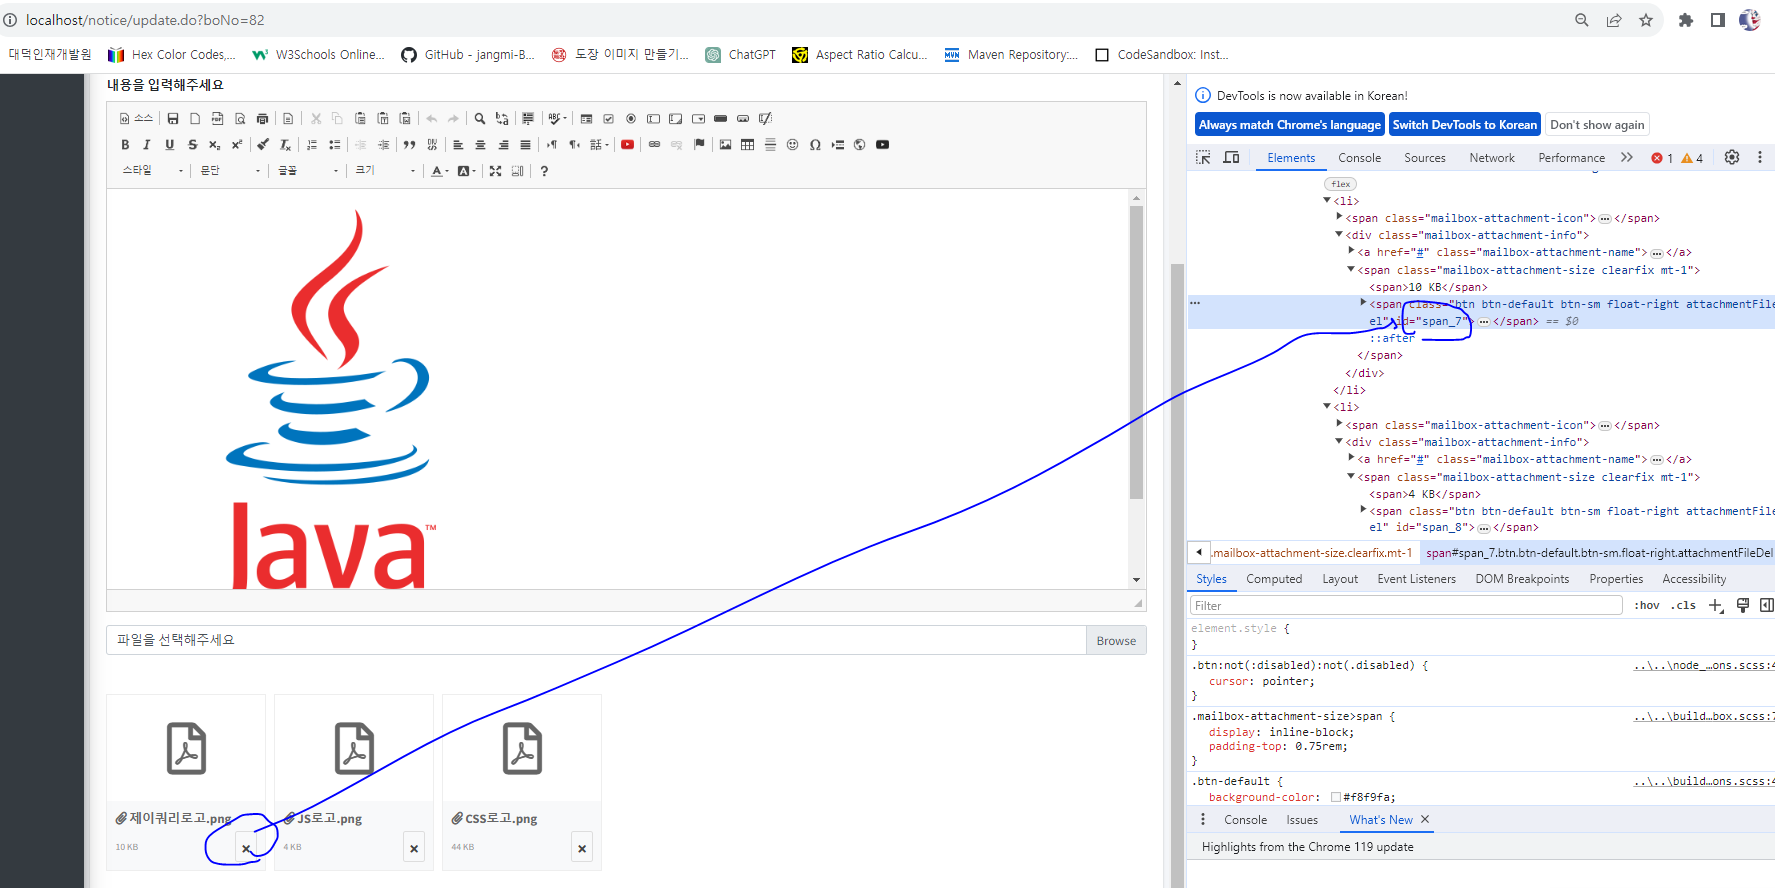The width and height of the screenshot is (1775, 888).
Task: Click the Insert bulleted list icon
Action: (334, 145)
